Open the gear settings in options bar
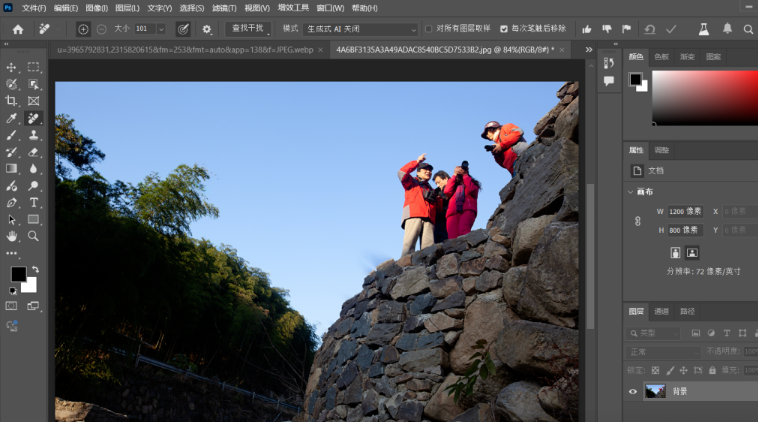The height and width of the screenshot is (422, 758). pos(207,30)
